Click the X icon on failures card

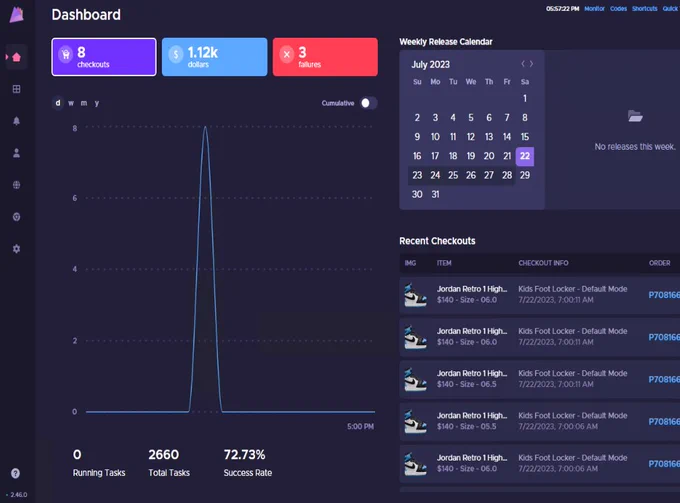(287, 55)
